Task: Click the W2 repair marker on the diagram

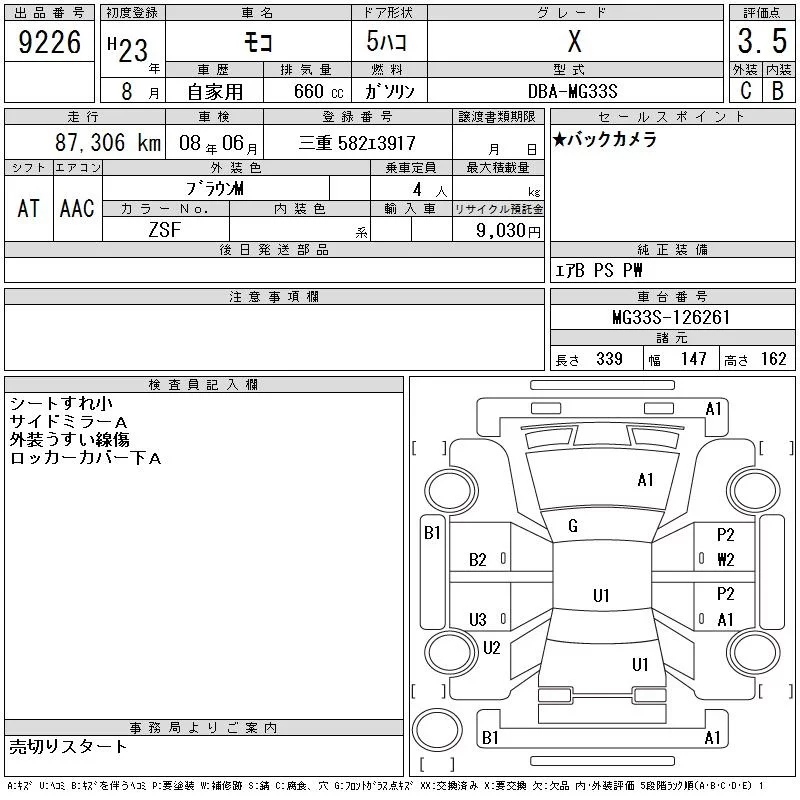Action: (726, 560)
